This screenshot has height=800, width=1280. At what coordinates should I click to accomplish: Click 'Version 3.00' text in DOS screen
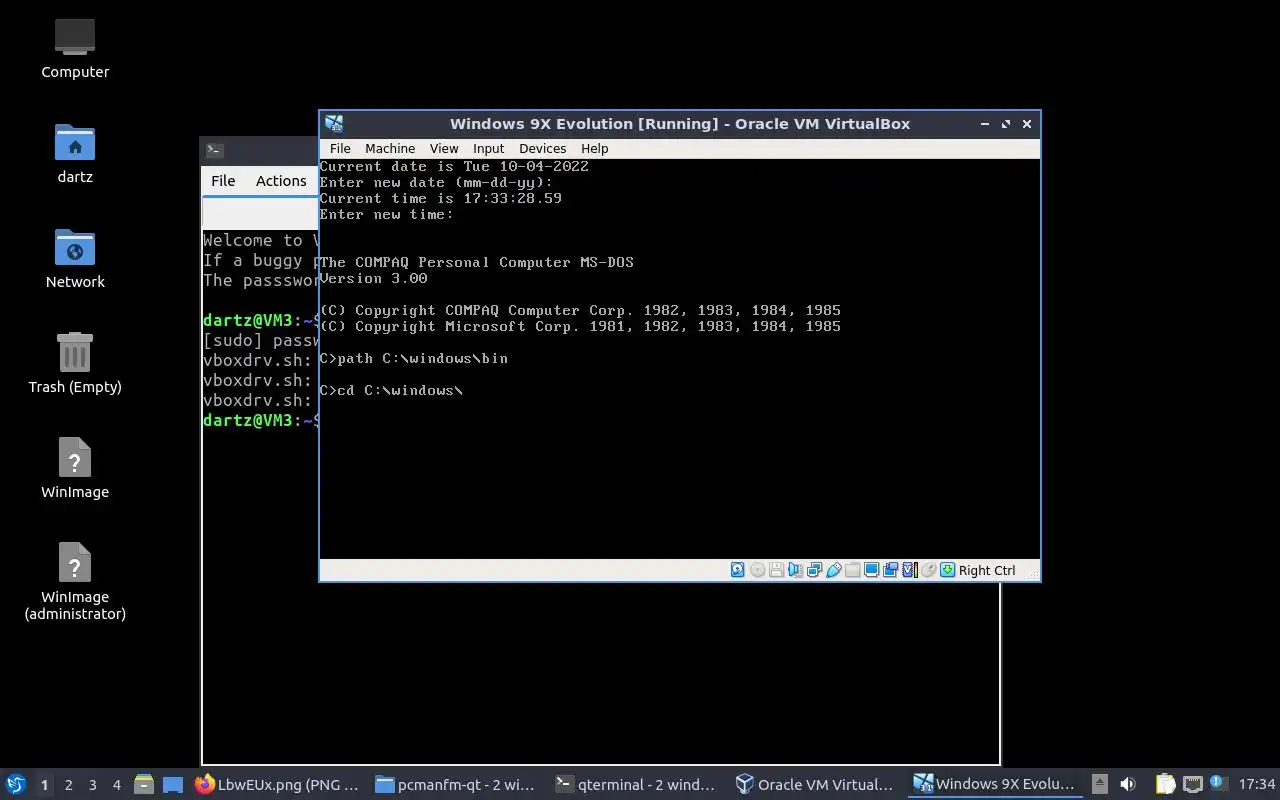point(374,278)
